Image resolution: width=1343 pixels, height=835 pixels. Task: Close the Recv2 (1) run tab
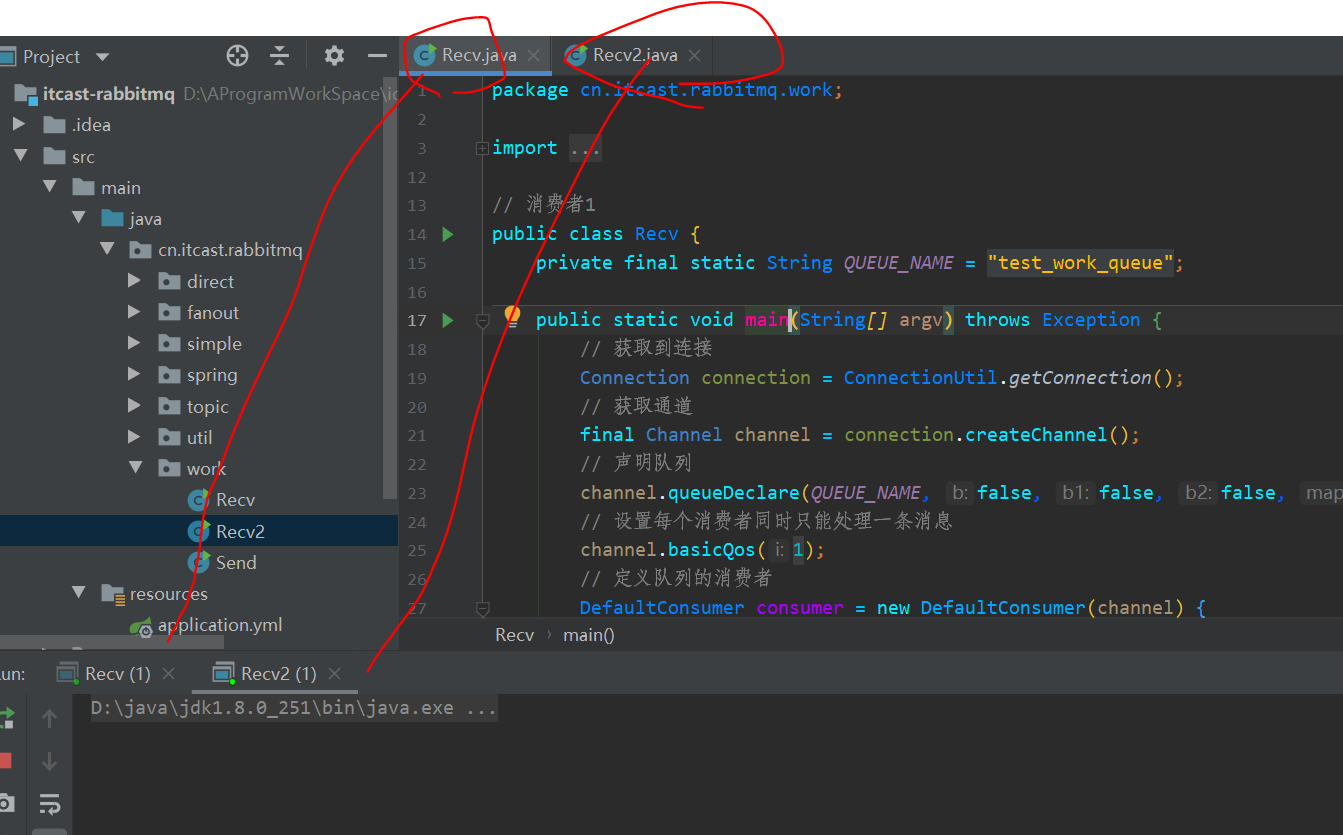pyautogui.click(x=334, y=674)
